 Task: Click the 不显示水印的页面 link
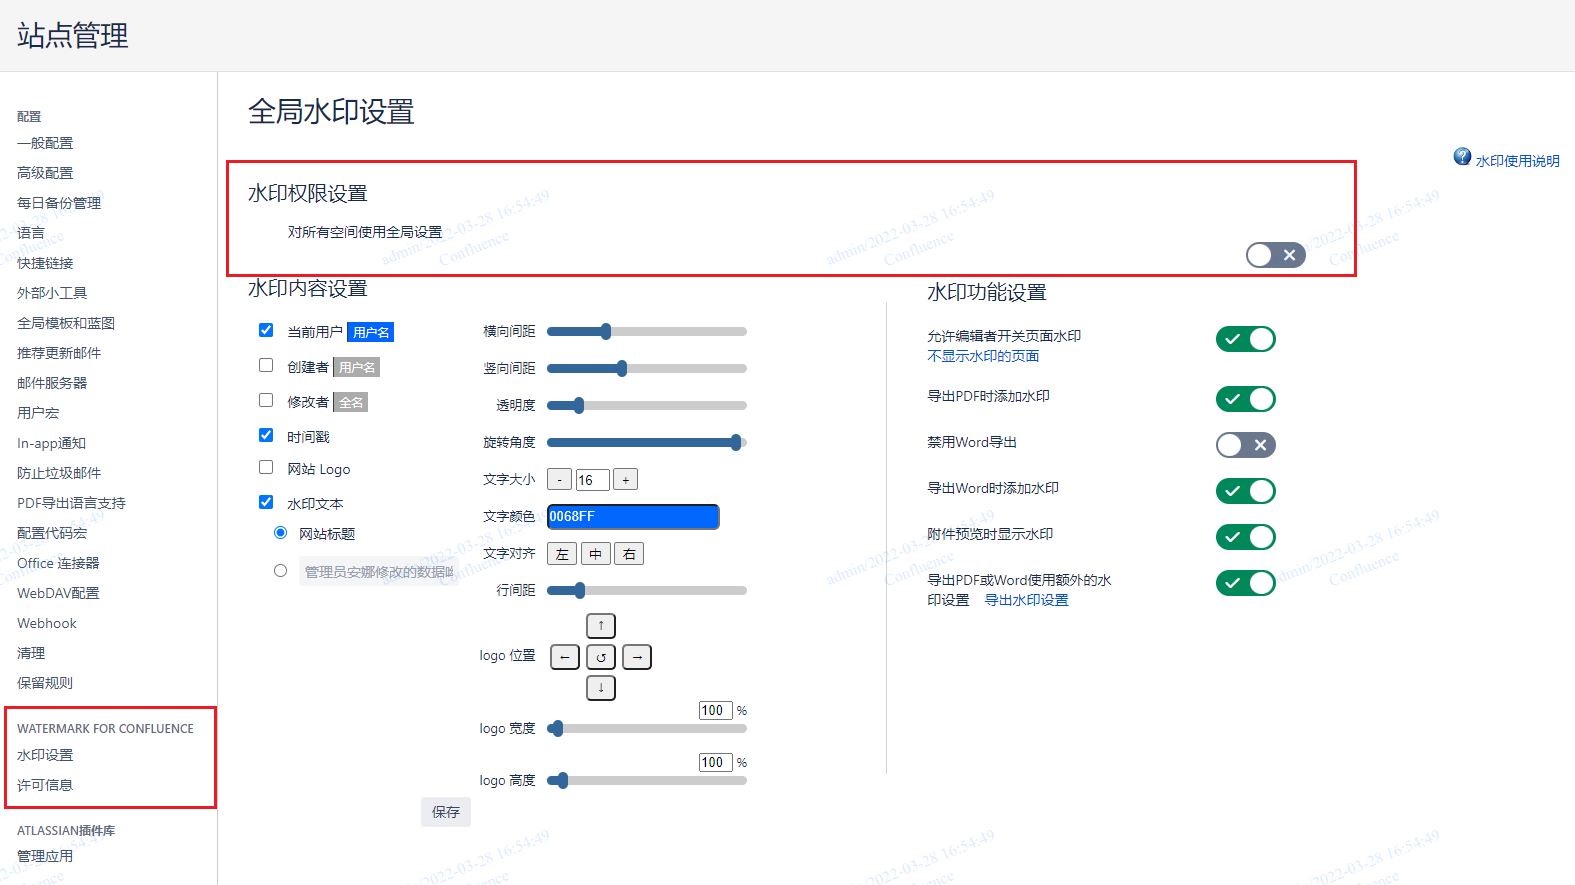[x=983, y=356]
